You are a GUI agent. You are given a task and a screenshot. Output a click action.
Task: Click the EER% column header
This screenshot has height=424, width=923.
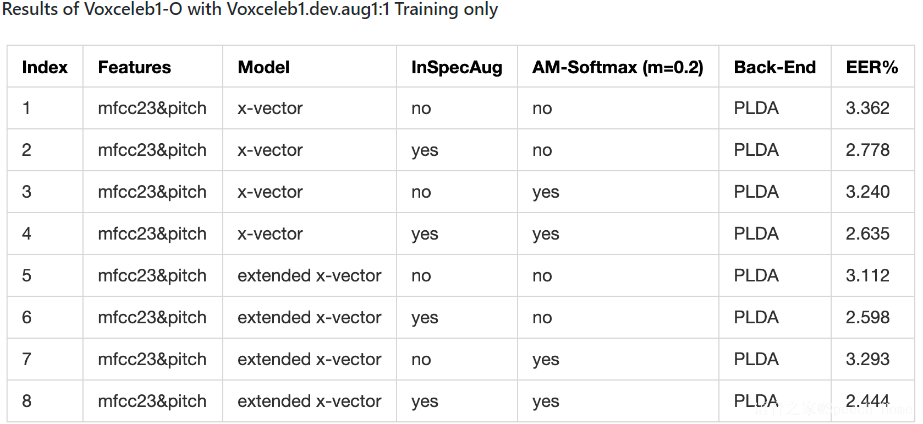pos(871,68)
